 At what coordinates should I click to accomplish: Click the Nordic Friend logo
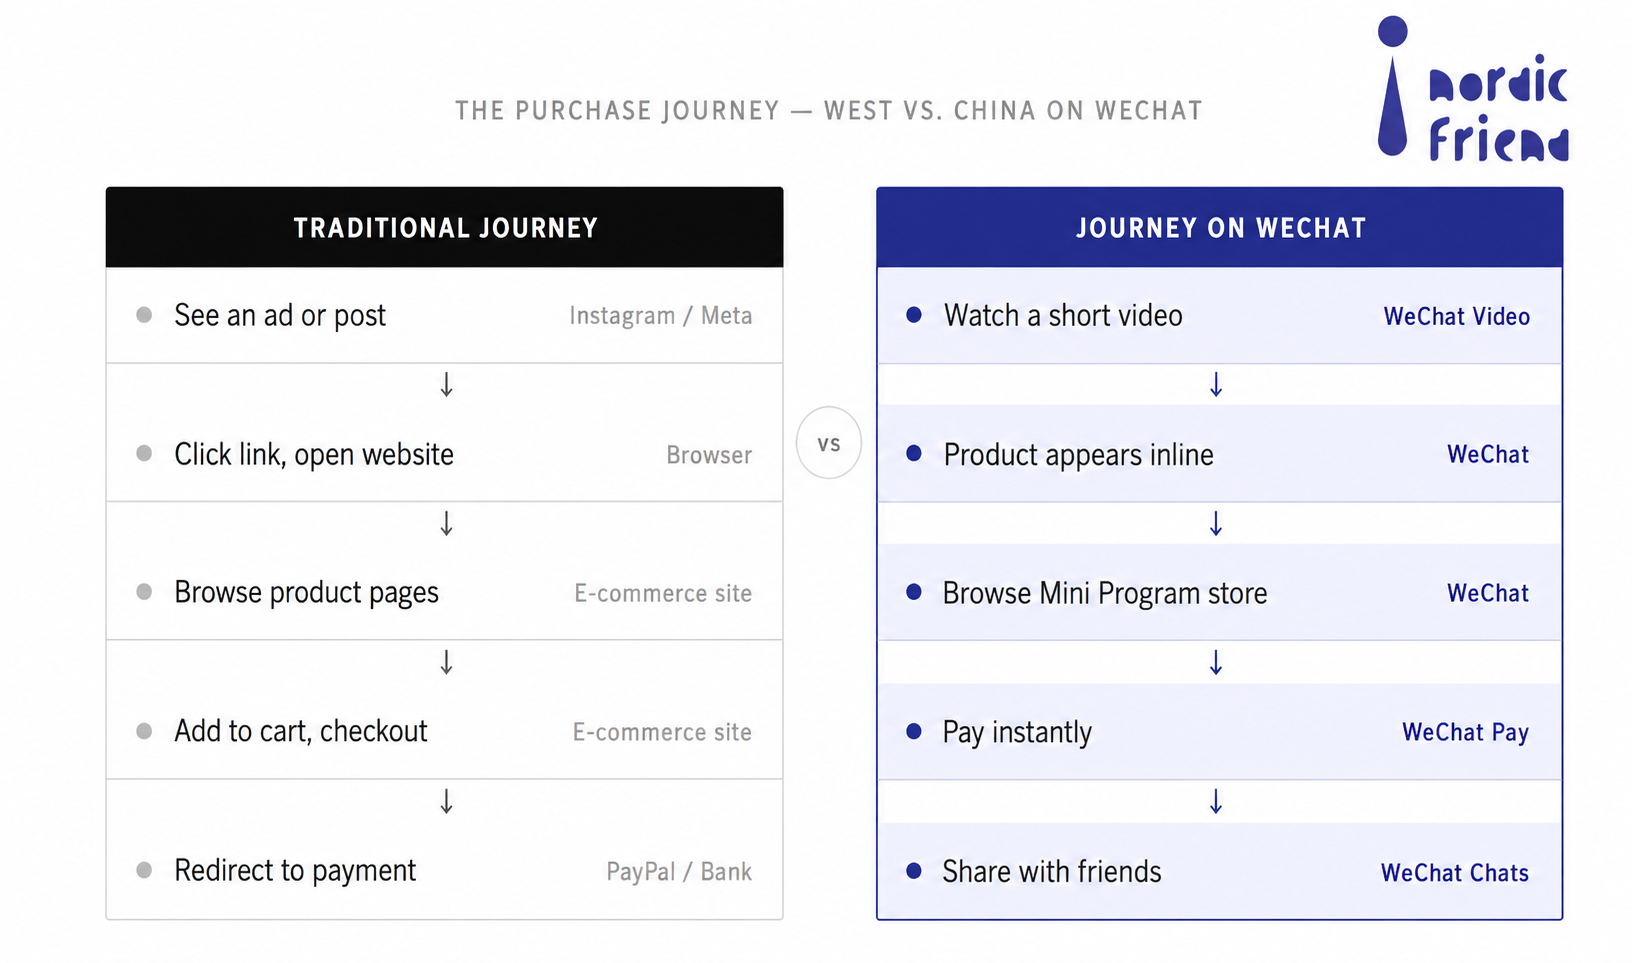(x=1472, y=88)
